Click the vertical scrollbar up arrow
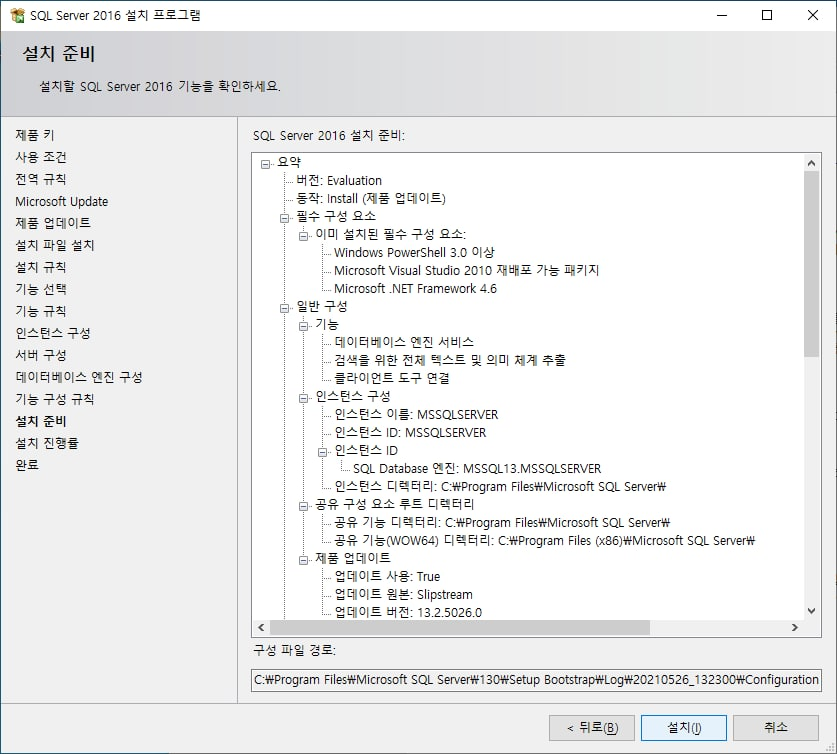The width and height of the screenshot is (837, 754). click(x=811, y=163)
